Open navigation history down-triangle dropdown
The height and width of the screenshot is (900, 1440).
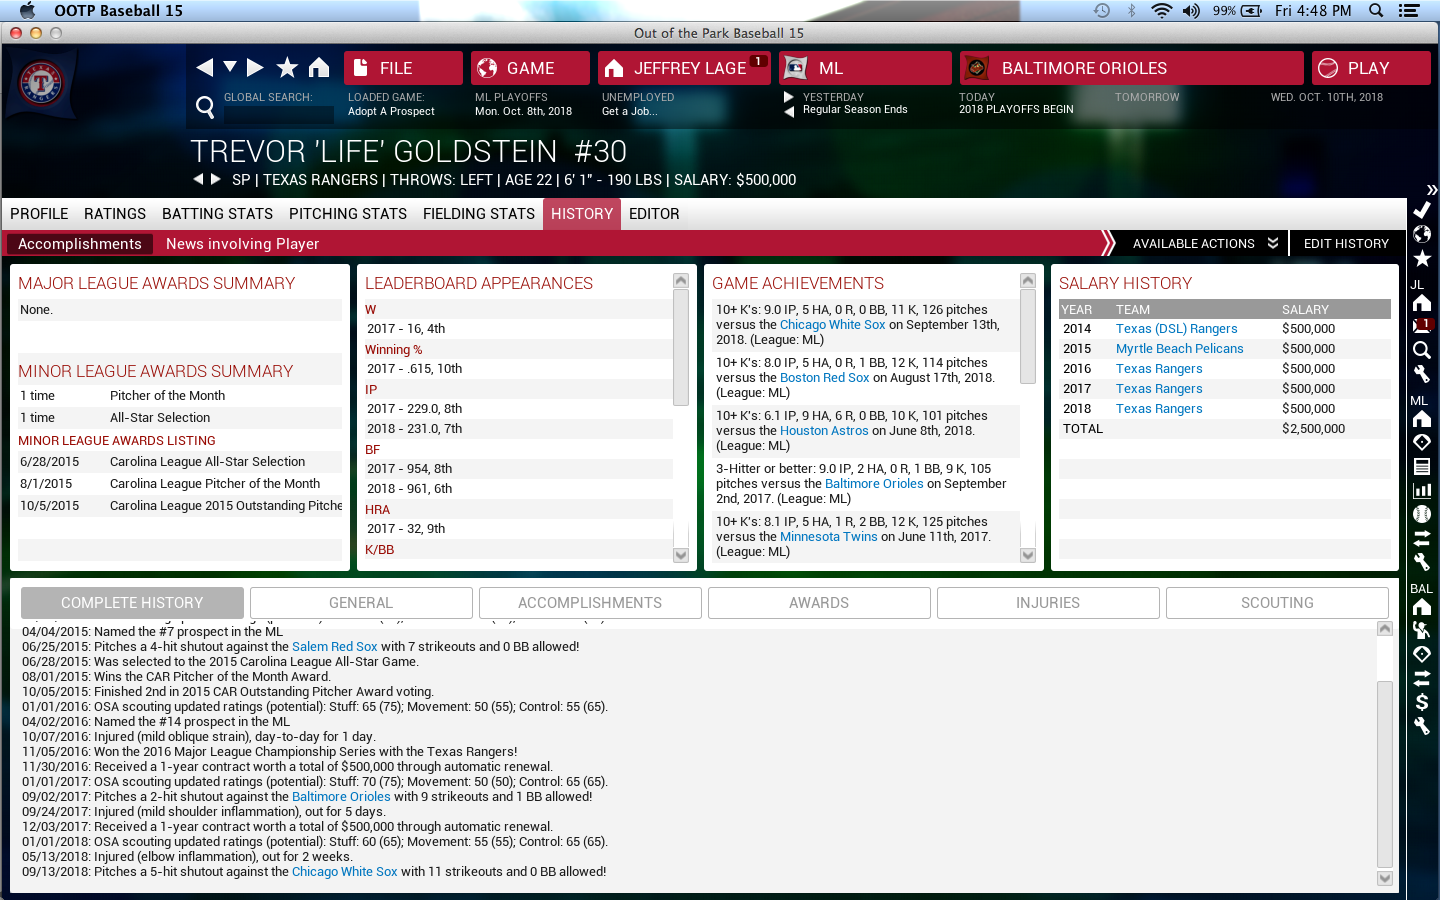[230, 67]
